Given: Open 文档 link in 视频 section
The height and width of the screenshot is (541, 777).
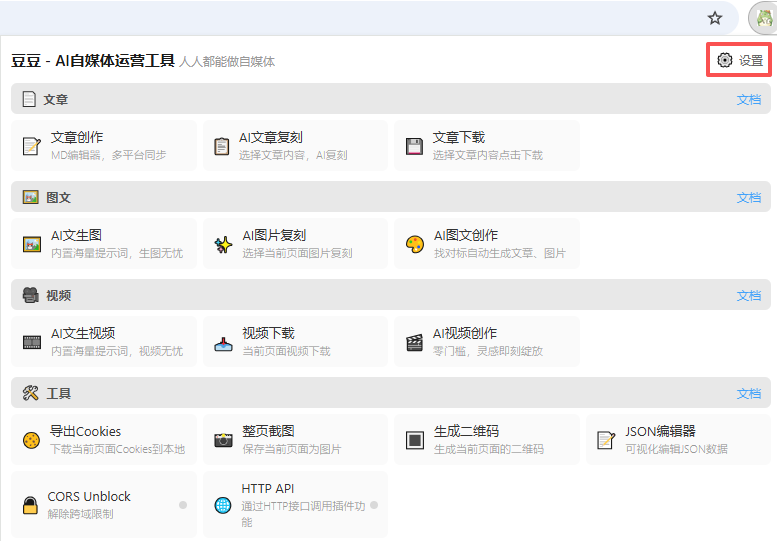Looking at the screenshot, I should [x=748, y=296].
